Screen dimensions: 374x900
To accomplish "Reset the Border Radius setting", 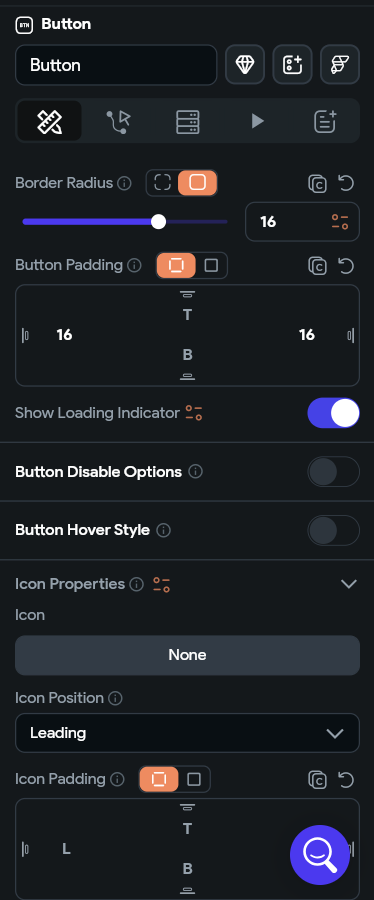I will click(346, 184).
